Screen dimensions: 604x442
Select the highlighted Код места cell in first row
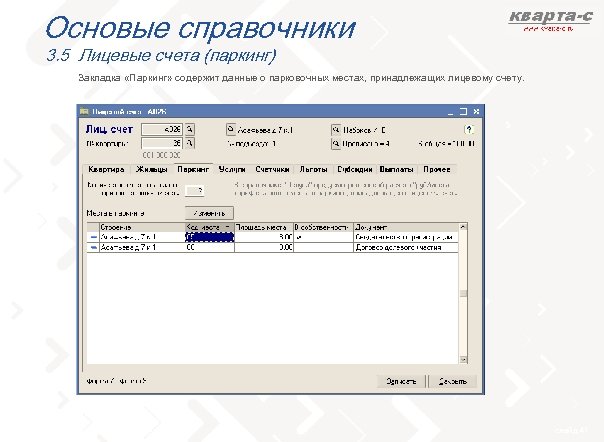pos(210,237)
